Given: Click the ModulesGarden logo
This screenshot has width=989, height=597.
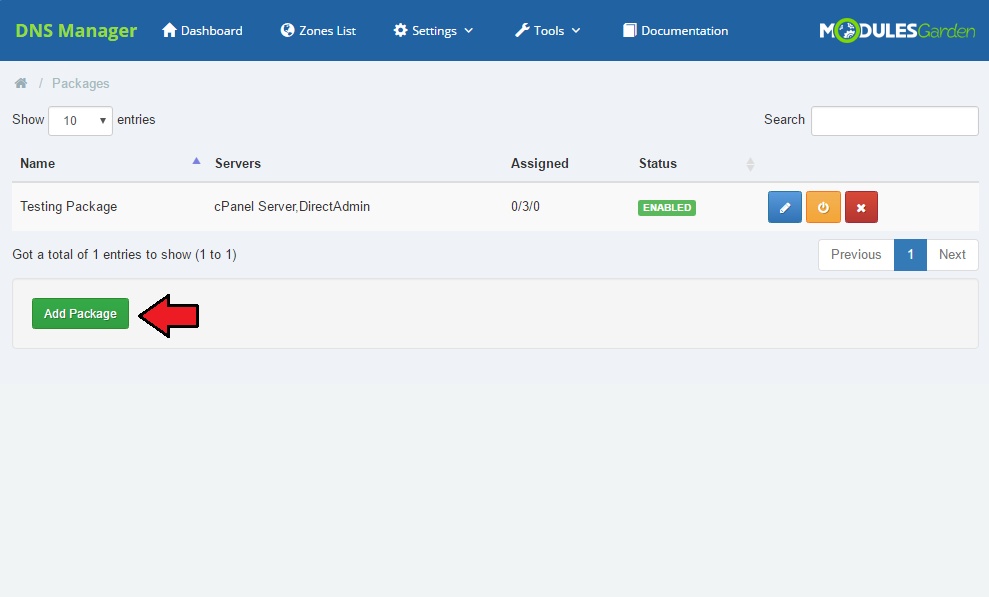Looking at the screenshot, I should pos(897,30).
